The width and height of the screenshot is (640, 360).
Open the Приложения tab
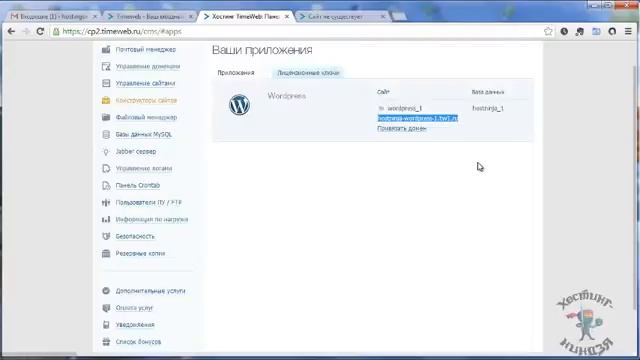(236, 73)
